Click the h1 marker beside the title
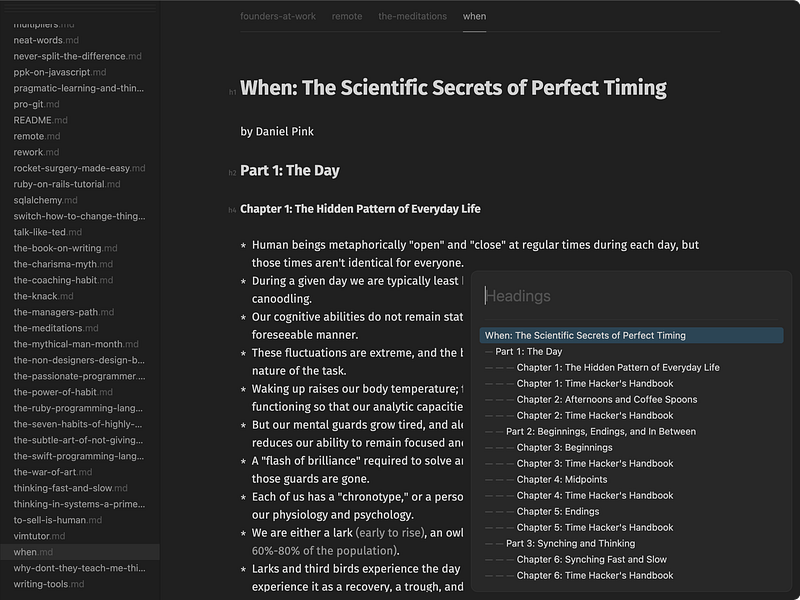Image resolution: width=800 pixels, height=600 pixels. pyautogui.click(x=232, y=92)
